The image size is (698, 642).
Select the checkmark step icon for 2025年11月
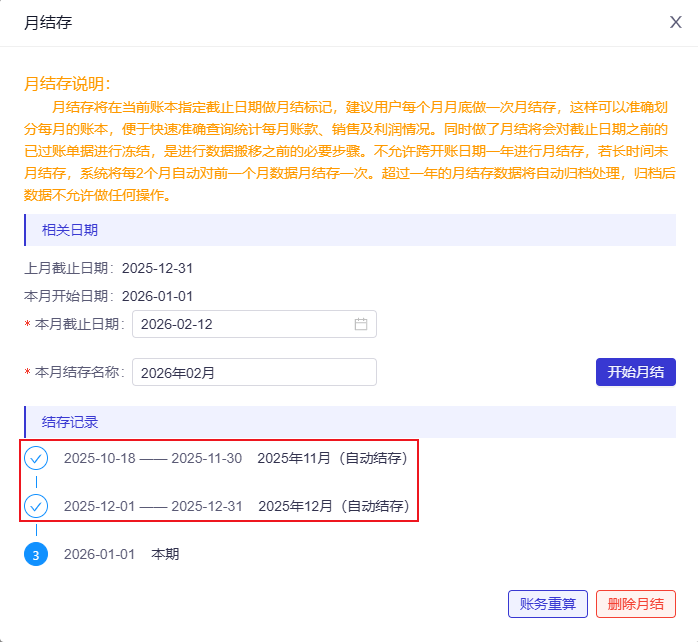click(36, 458)
